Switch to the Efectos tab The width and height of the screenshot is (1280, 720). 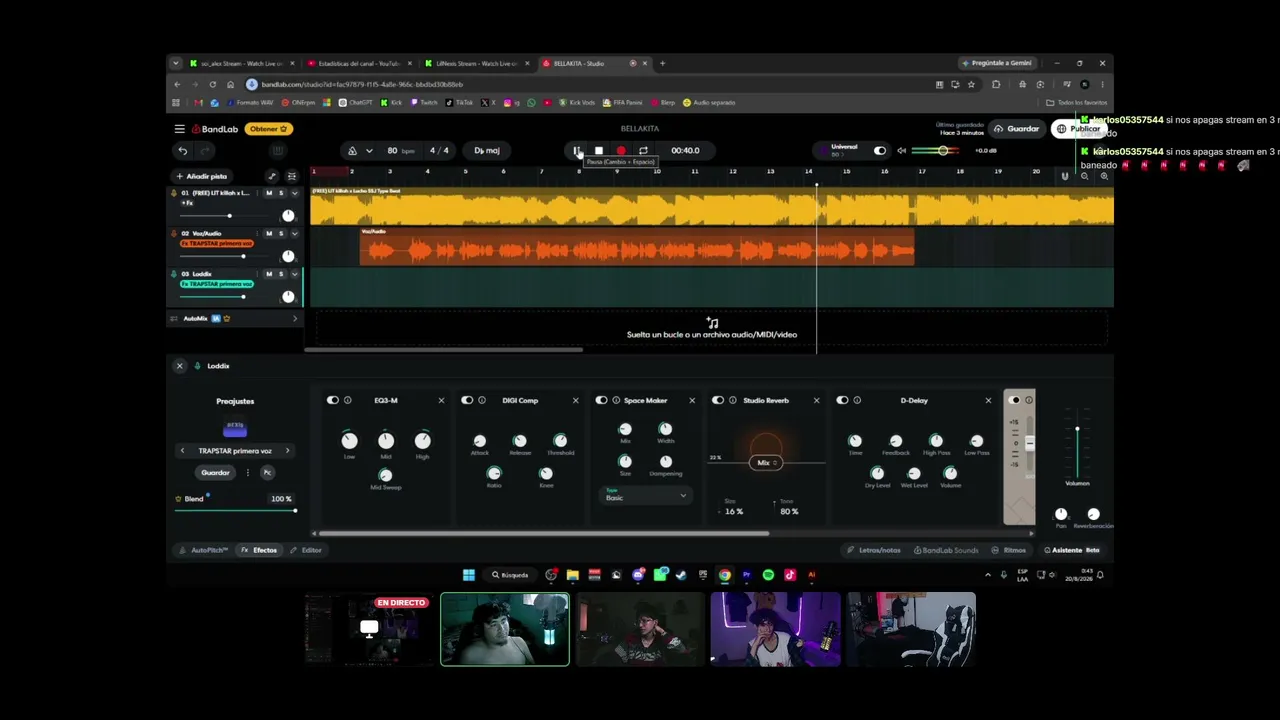tap(259, 550)
